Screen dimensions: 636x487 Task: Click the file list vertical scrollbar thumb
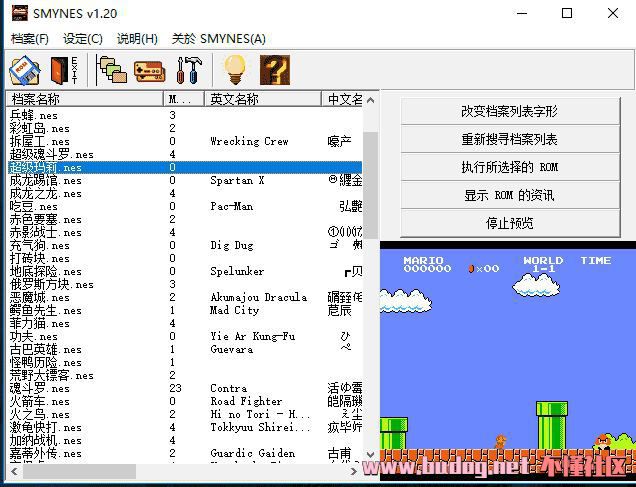(370, 185)
